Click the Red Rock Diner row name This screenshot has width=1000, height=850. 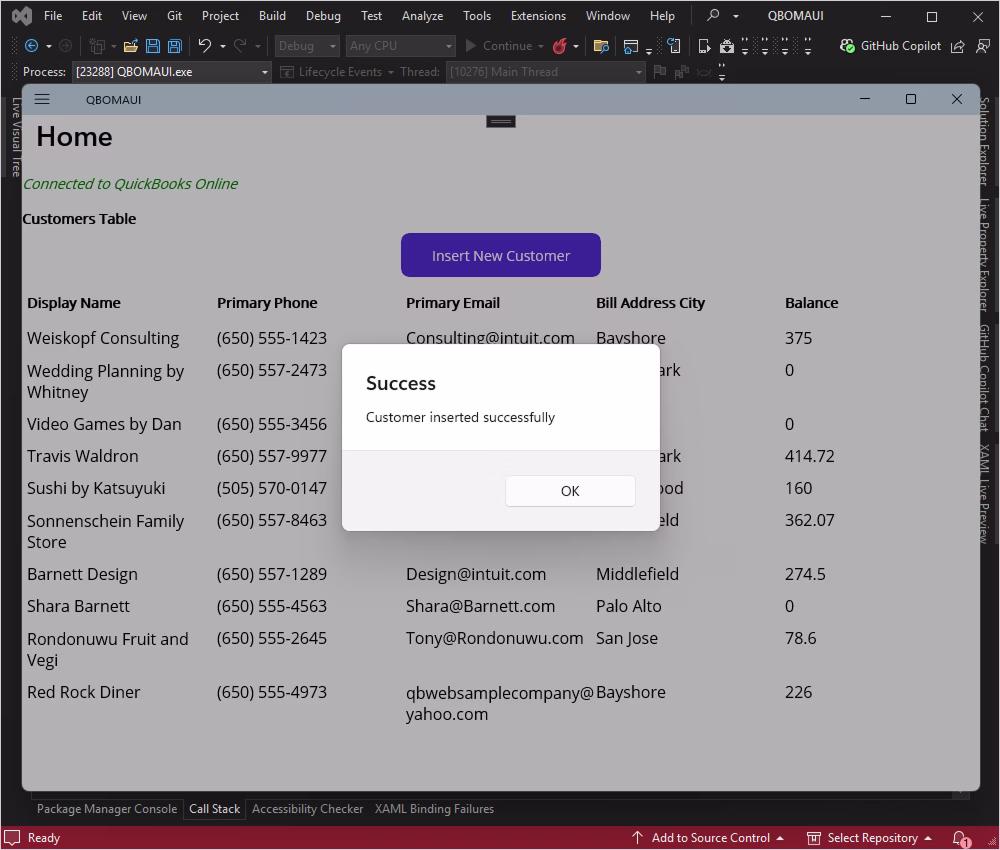point(84,692)
